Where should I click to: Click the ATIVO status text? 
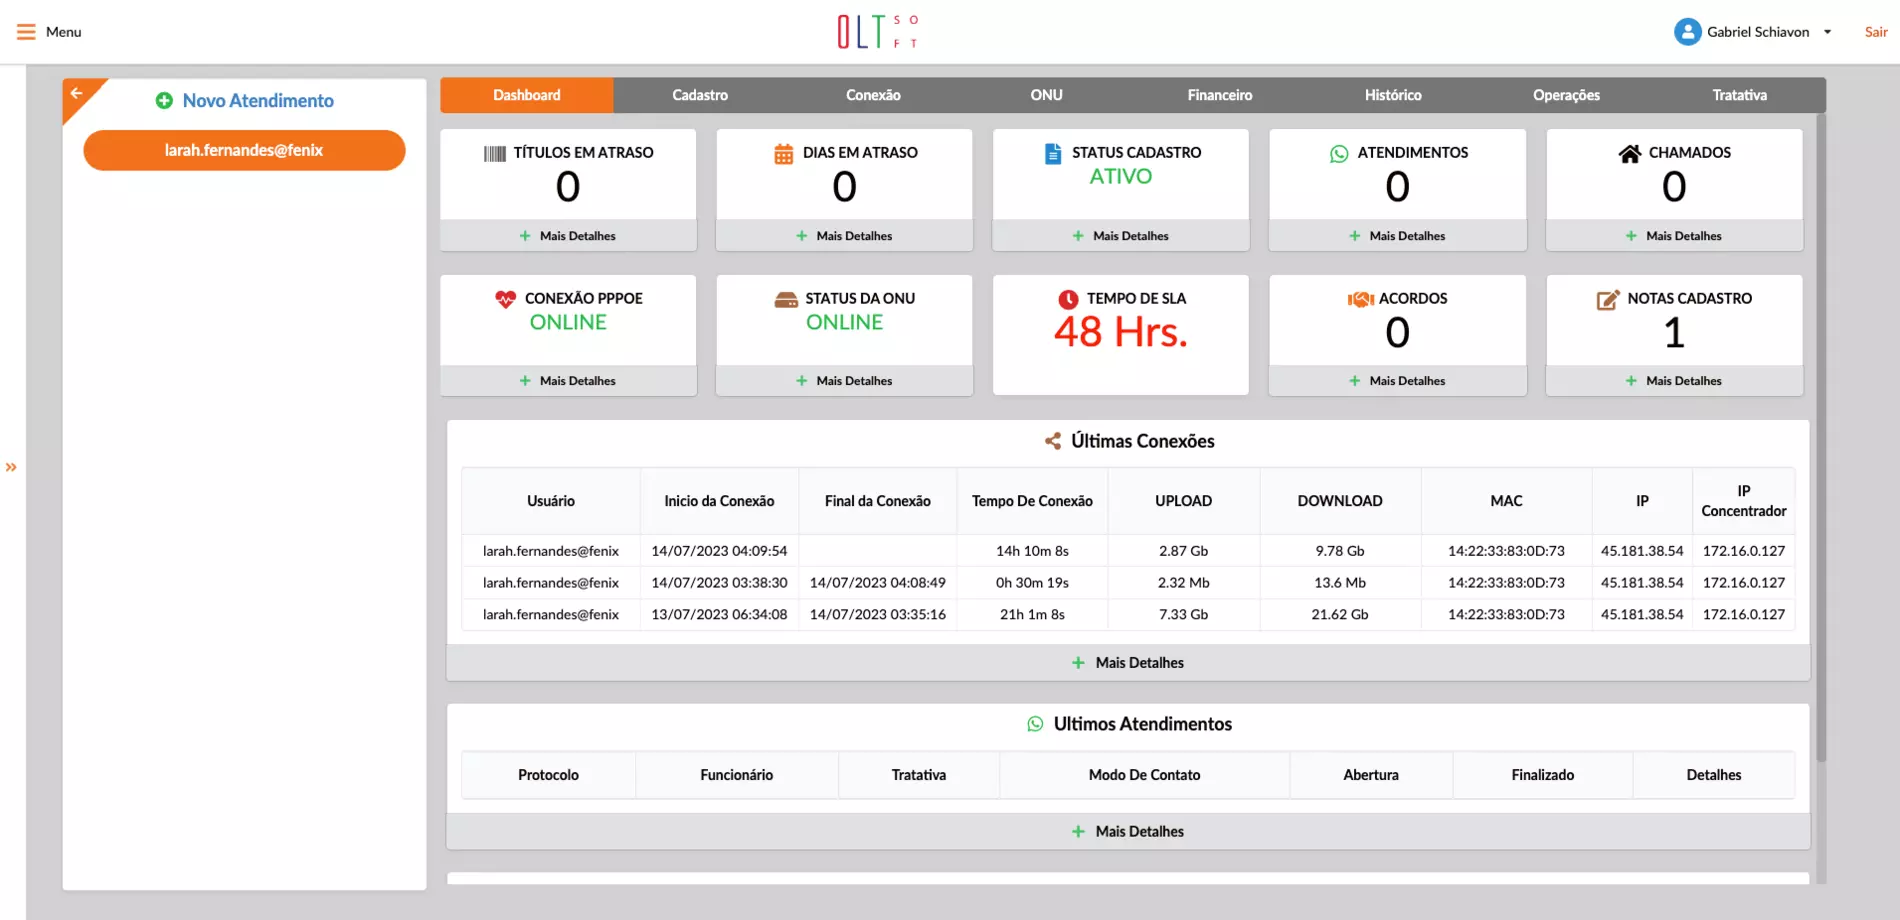[x=1121, y=176]
